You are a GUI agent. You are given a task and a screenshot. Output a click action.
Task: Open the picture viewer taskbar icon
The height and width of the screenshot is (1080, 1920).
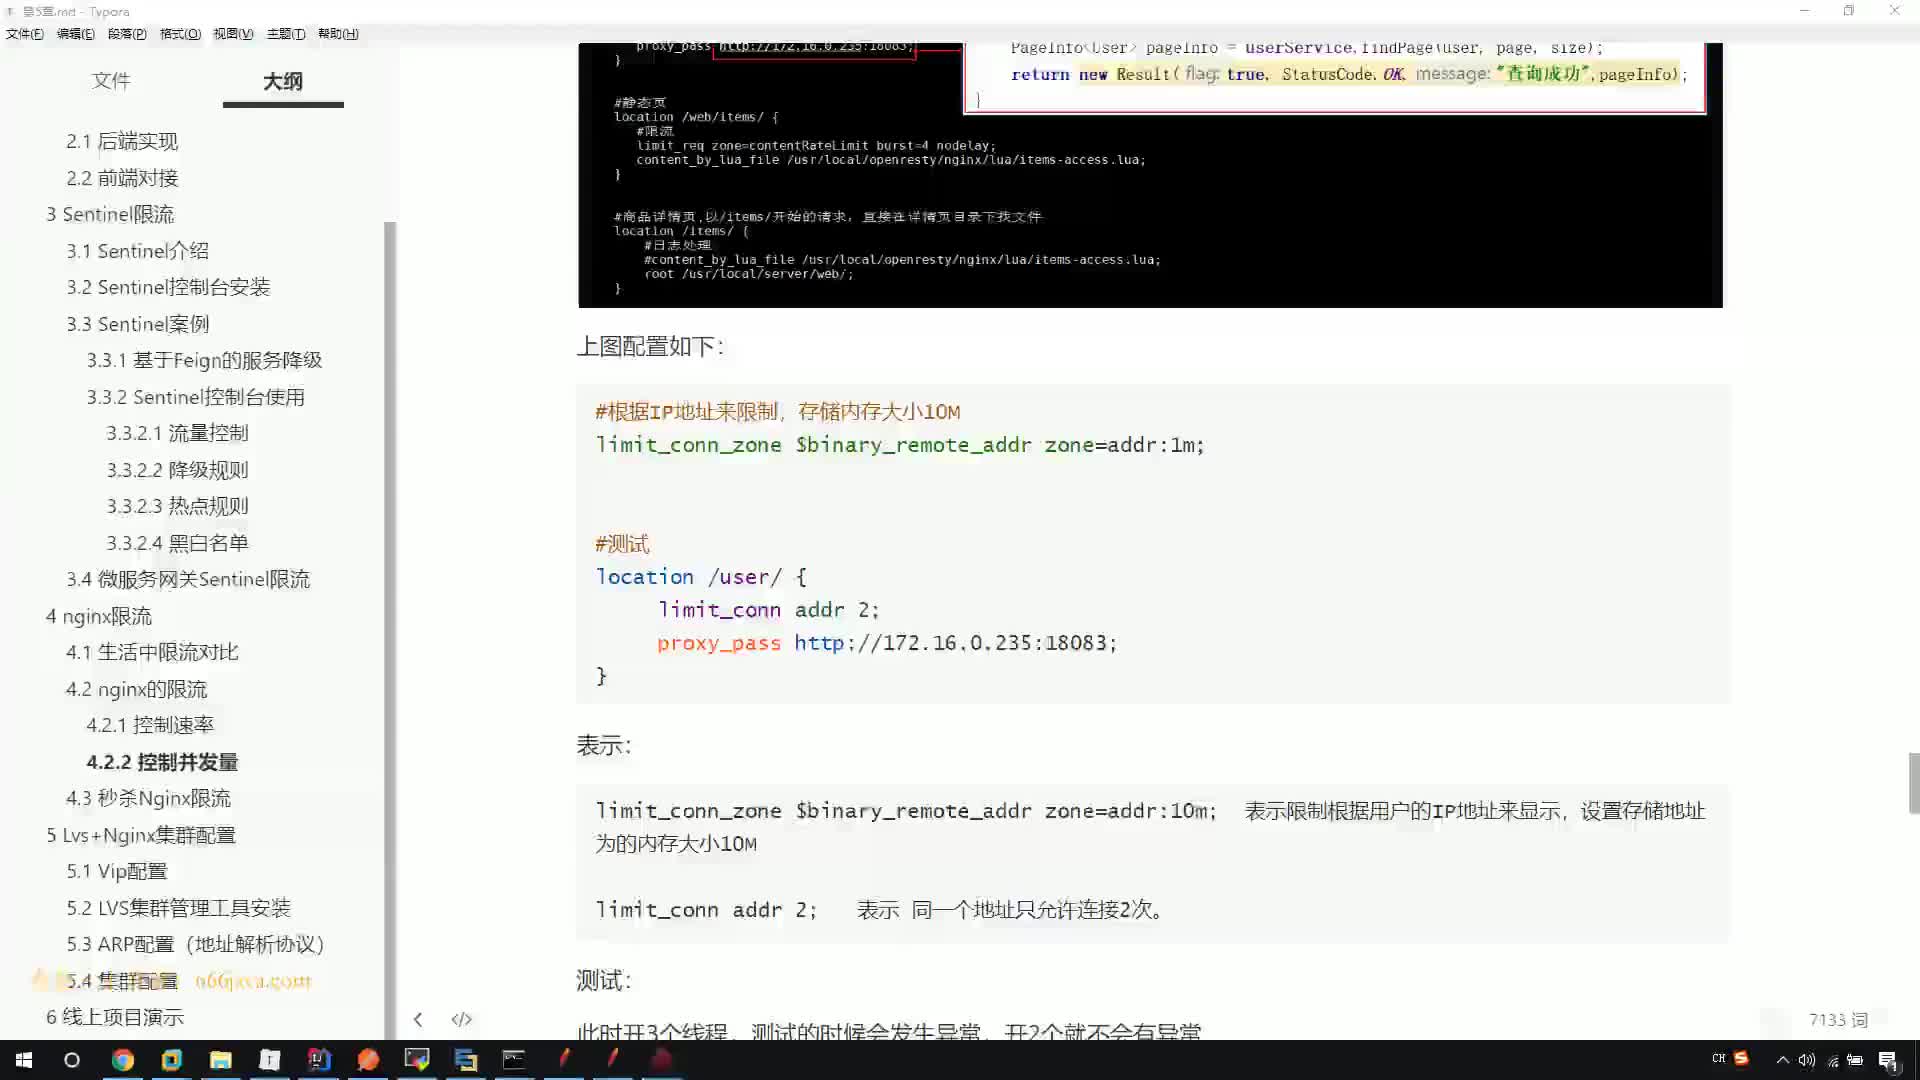coord(417,1060)
